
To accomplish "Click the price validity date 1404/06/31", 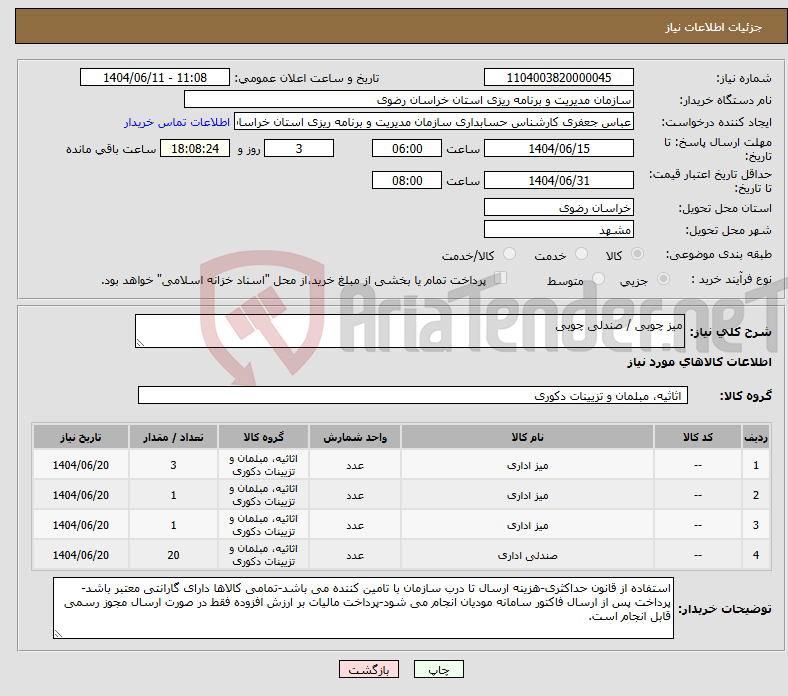I will click(x=558, y=180).
